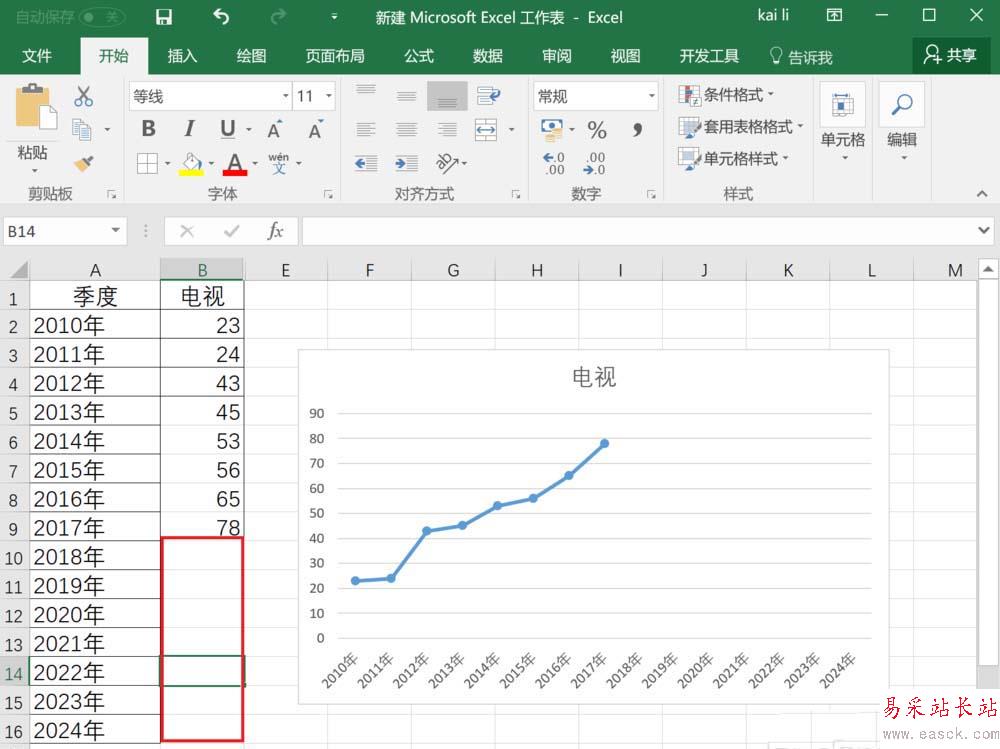Click the 粘贴 paste icon

35,107
